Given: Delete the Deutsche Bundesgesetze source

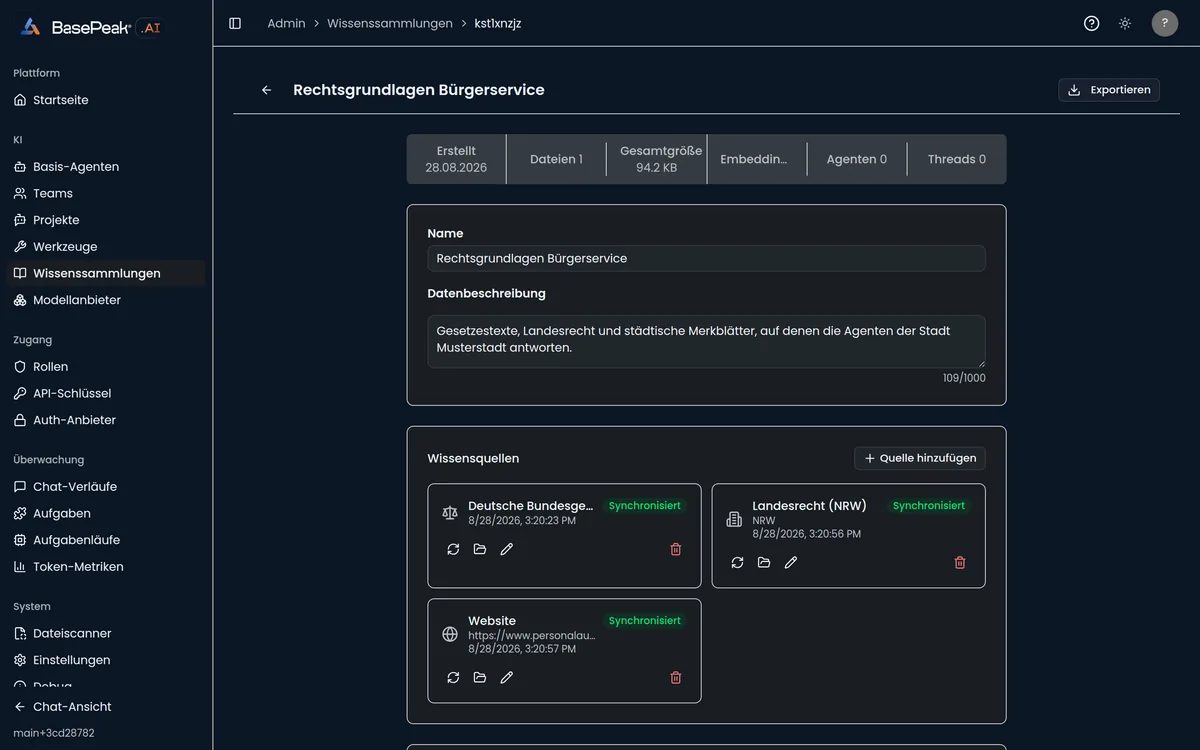Looking at the screenshot, I should (x=676, y=549).
